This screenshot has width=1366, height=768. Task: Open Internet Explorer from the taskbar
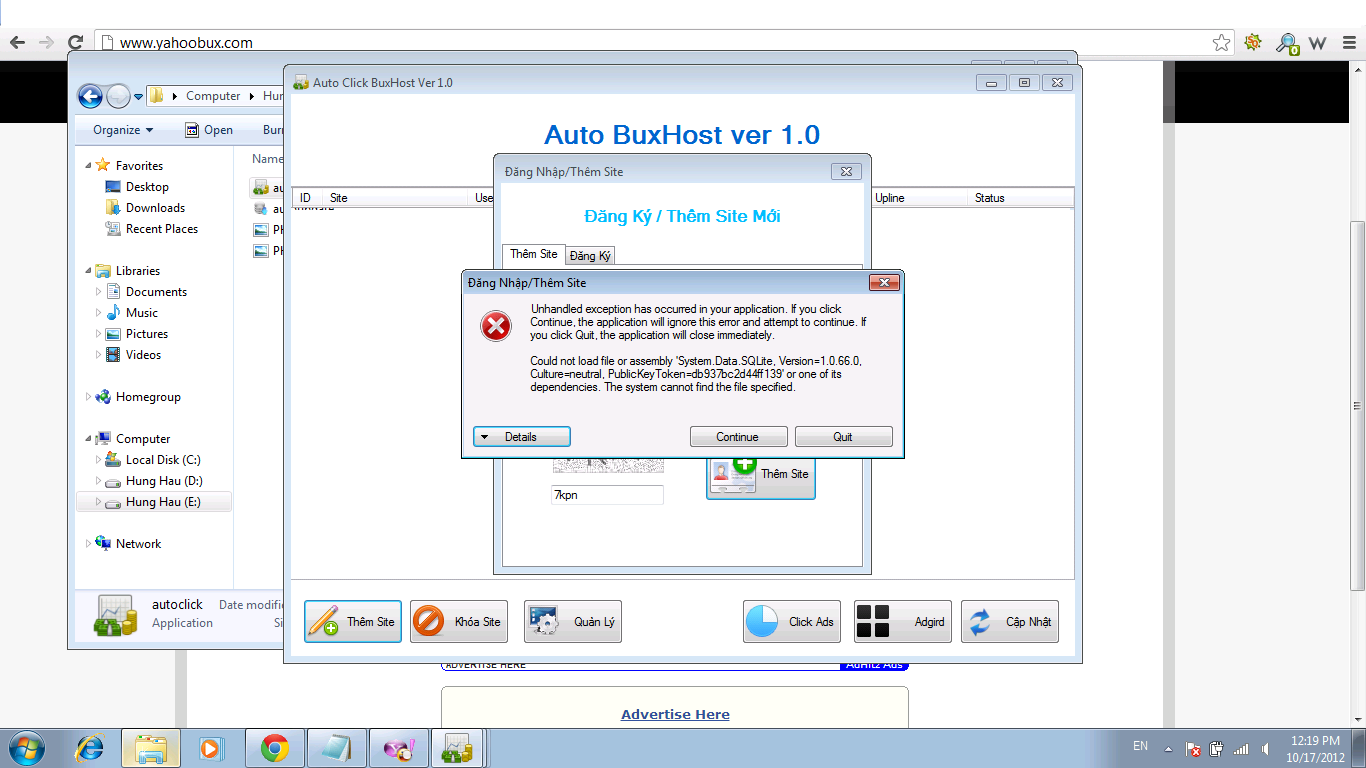coord(90,748)
